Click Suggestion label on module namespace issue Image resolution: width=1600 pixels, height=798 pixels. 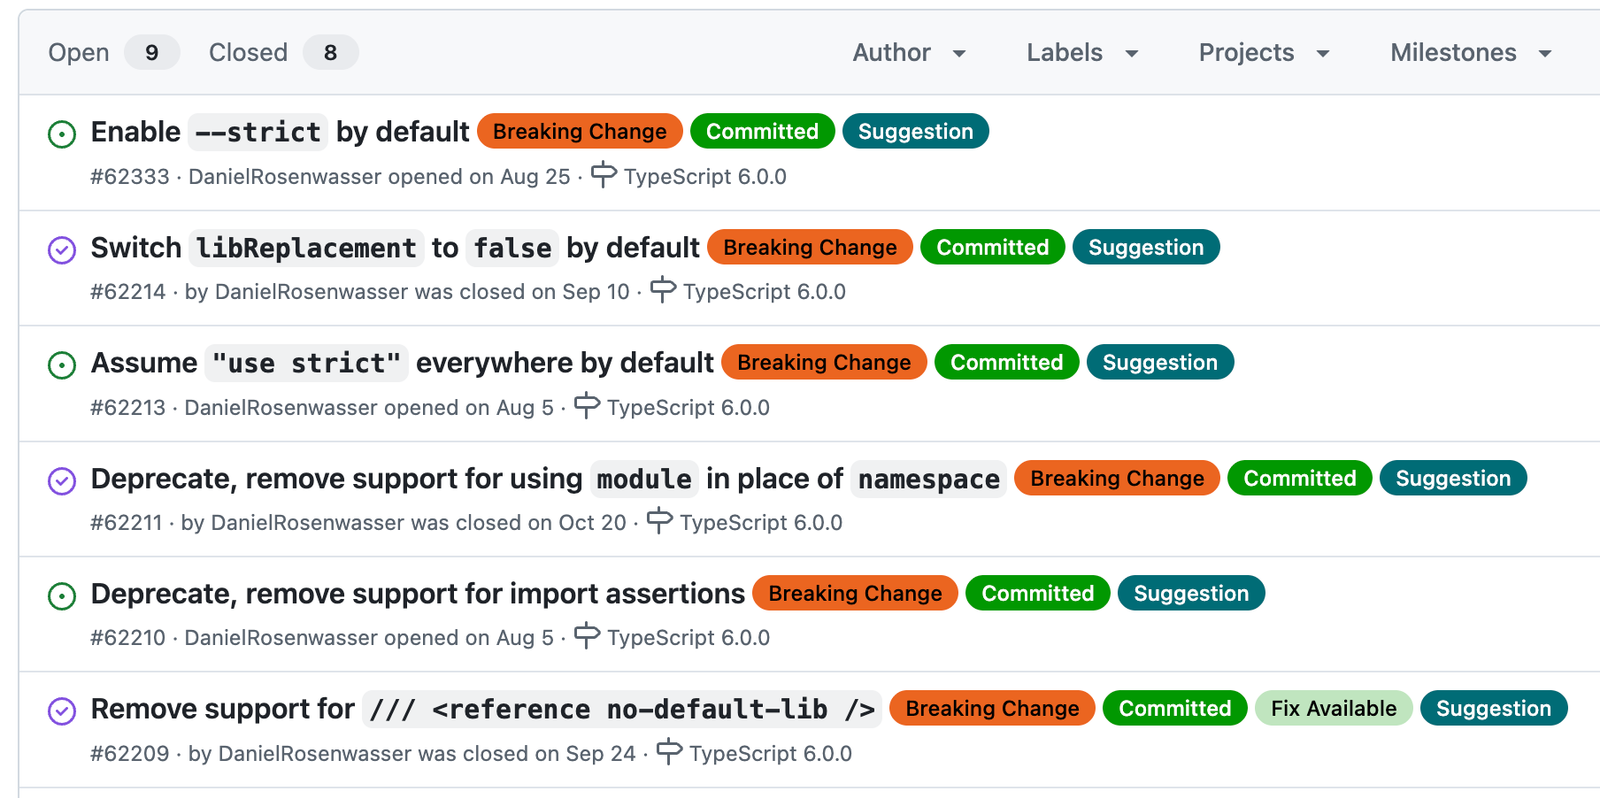(x=1453, y=478)
